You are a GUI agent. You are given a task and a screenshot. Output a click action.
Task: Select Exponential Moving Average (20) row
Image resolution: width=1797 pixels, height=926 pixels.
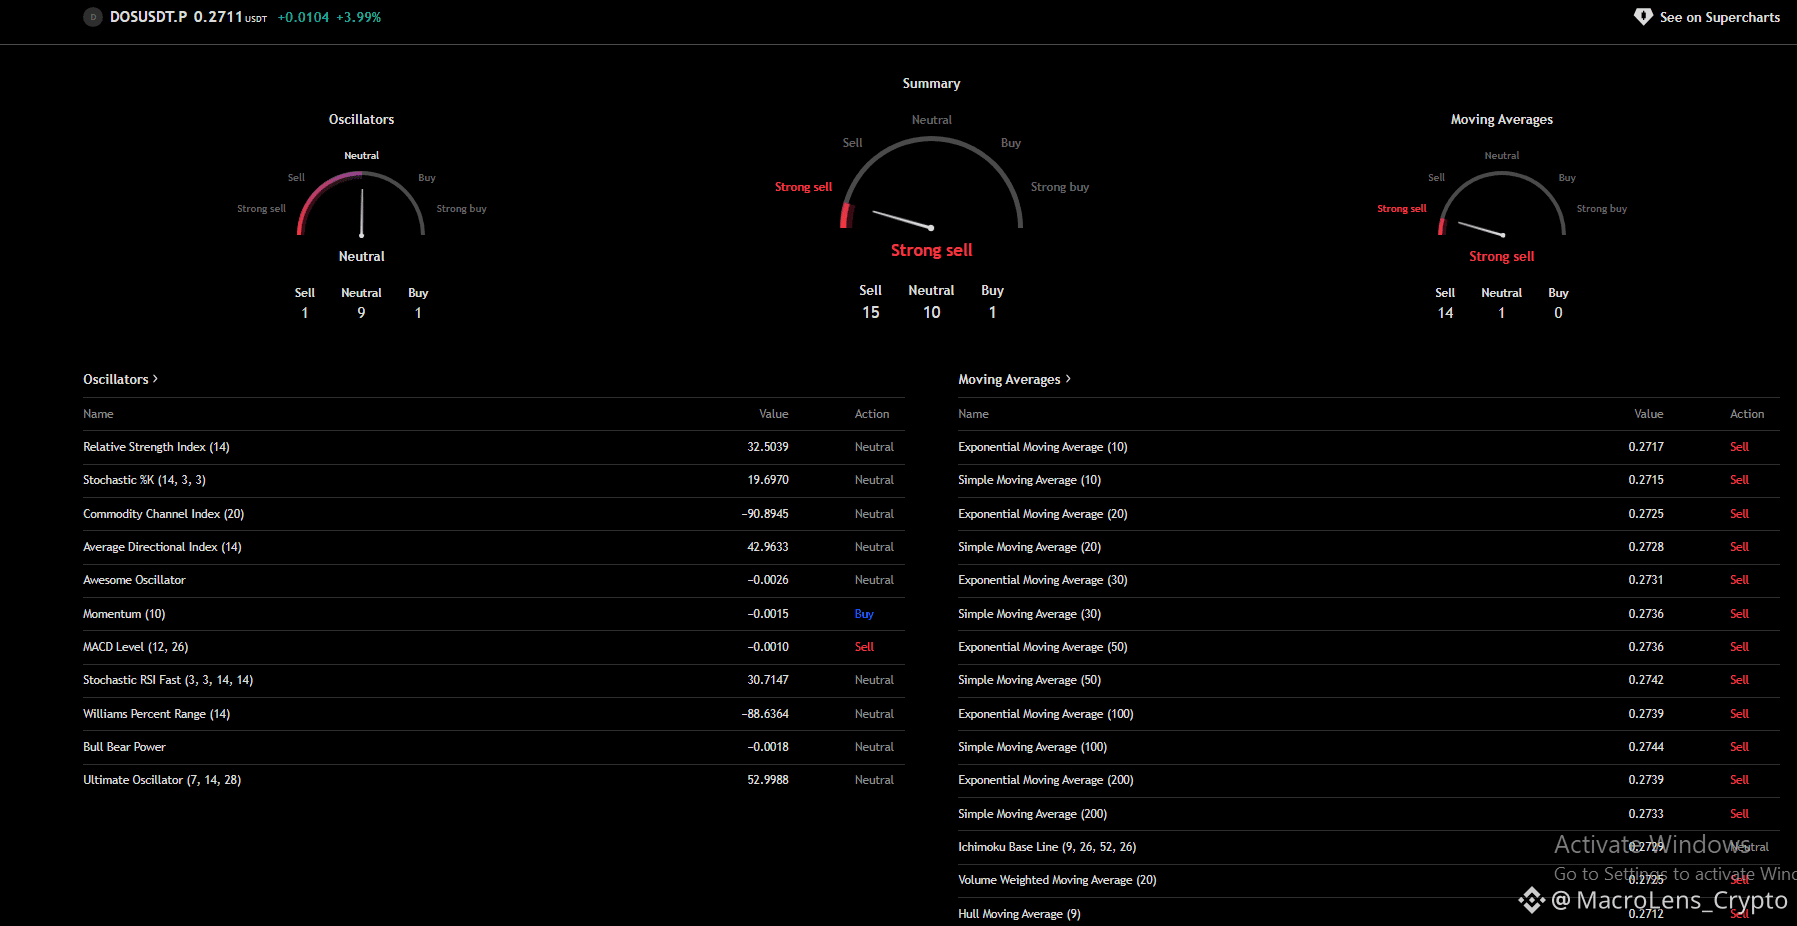(x=1369, y=514)
